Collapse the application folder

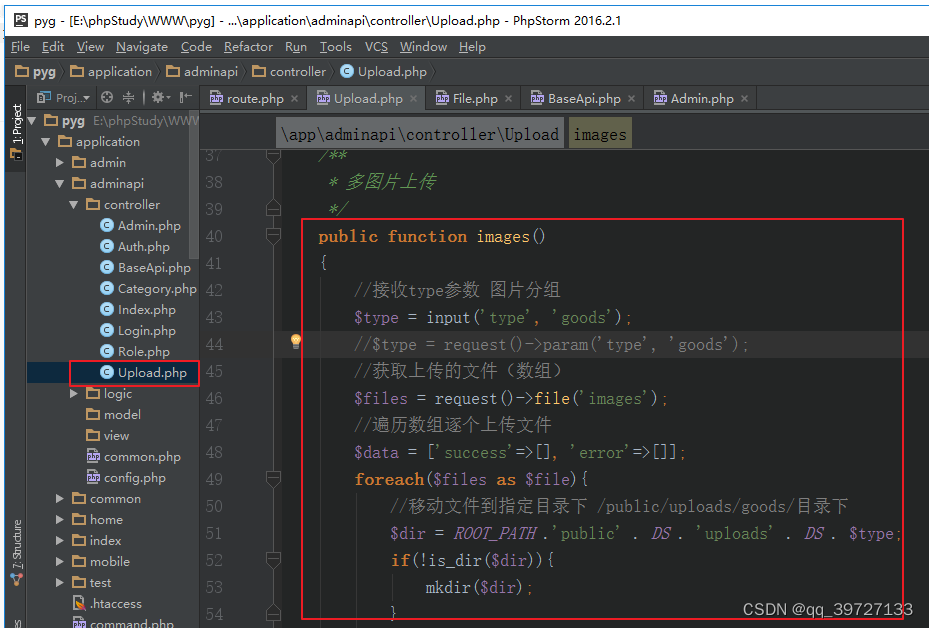point(46,142)
